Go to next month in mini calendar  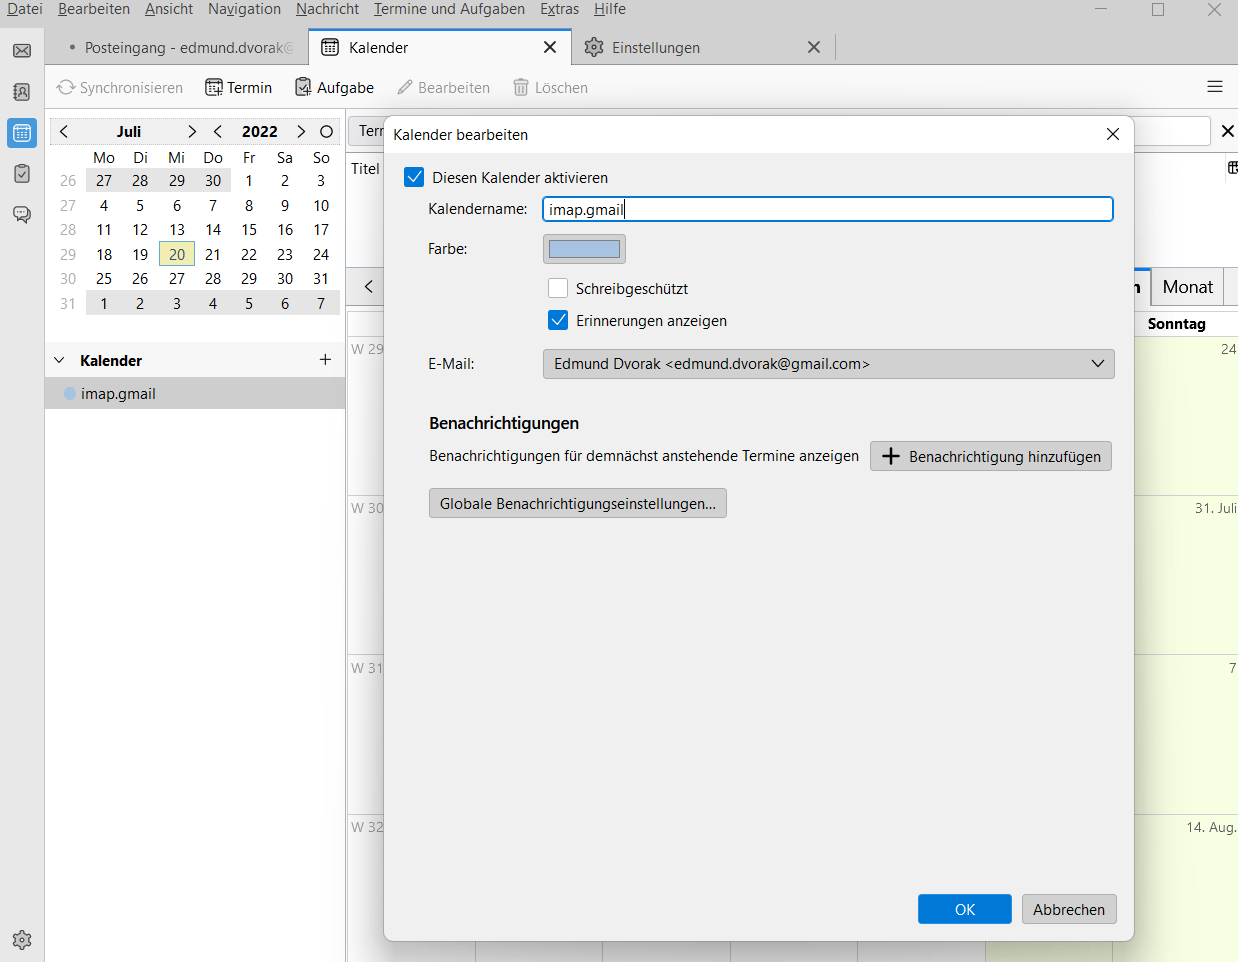click(191, 132)
